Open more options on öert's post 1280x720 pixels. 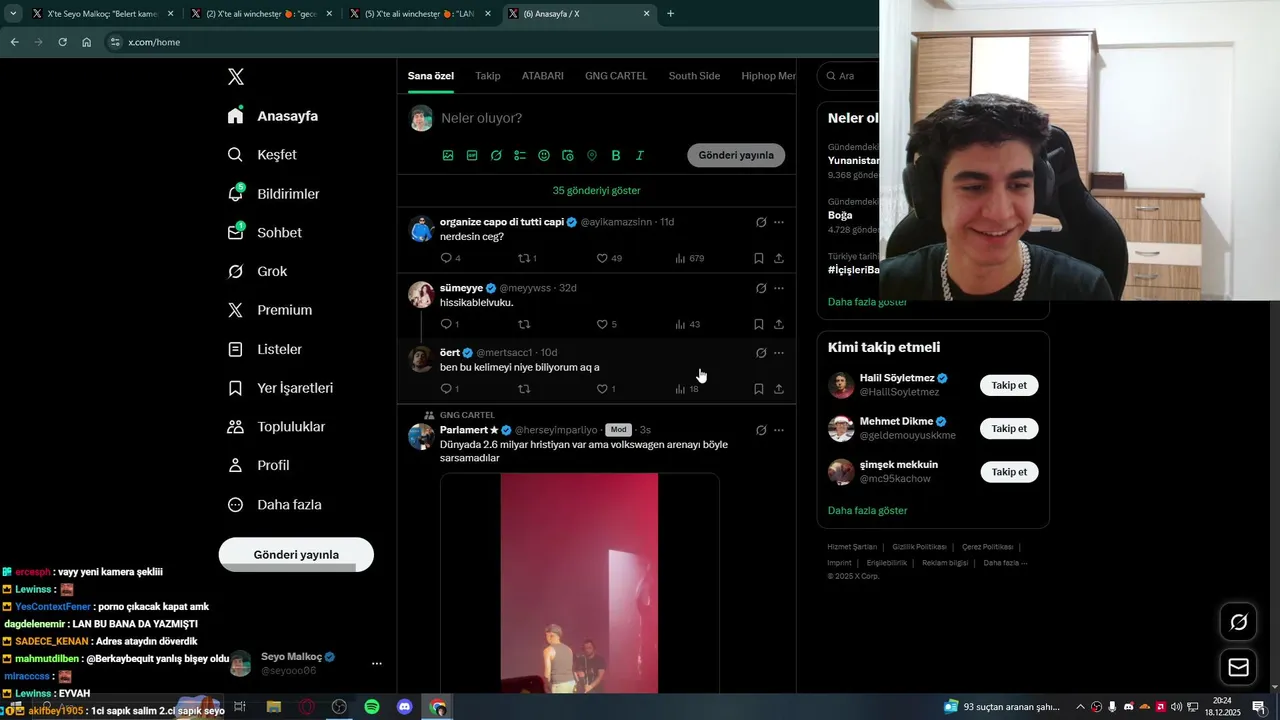coord(779,353)
